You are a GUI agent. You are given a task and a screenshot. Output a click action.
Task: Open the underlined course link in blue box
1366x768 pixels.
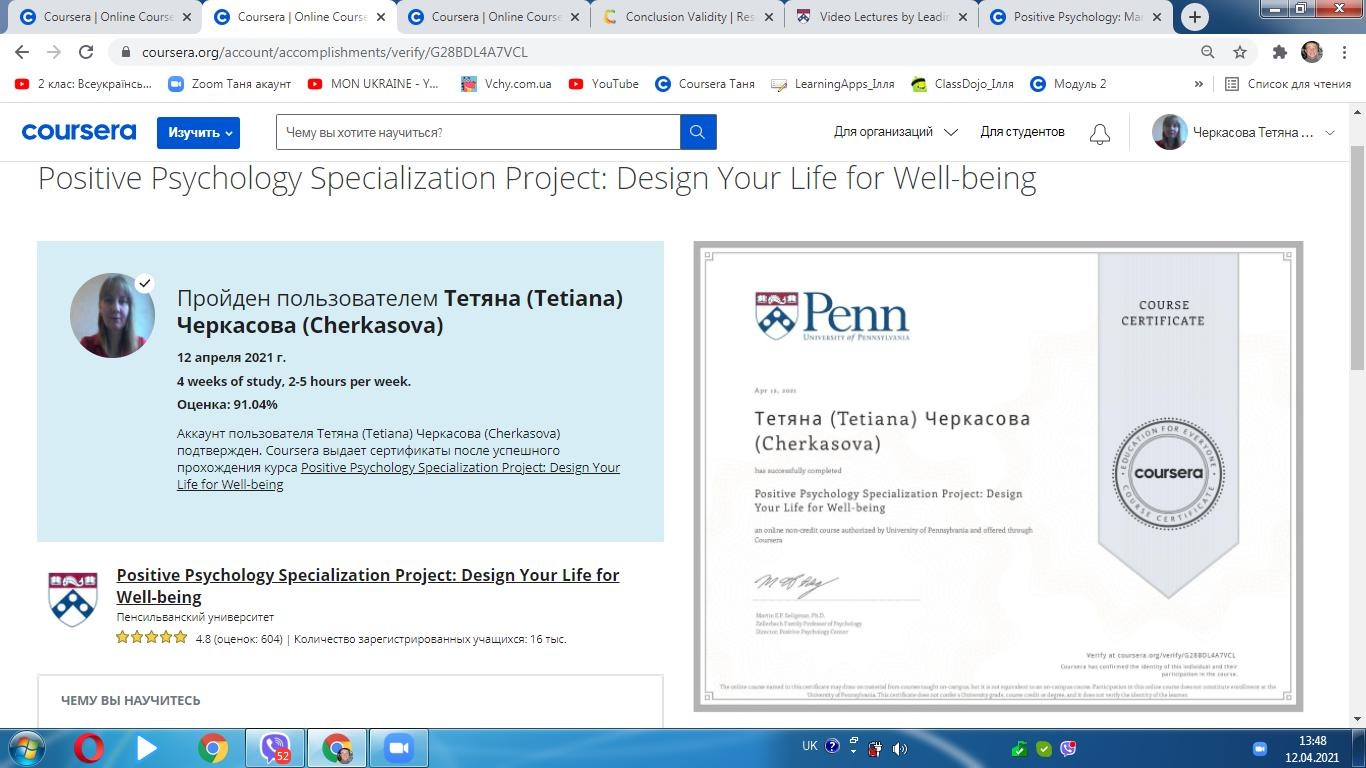(398, 476)
